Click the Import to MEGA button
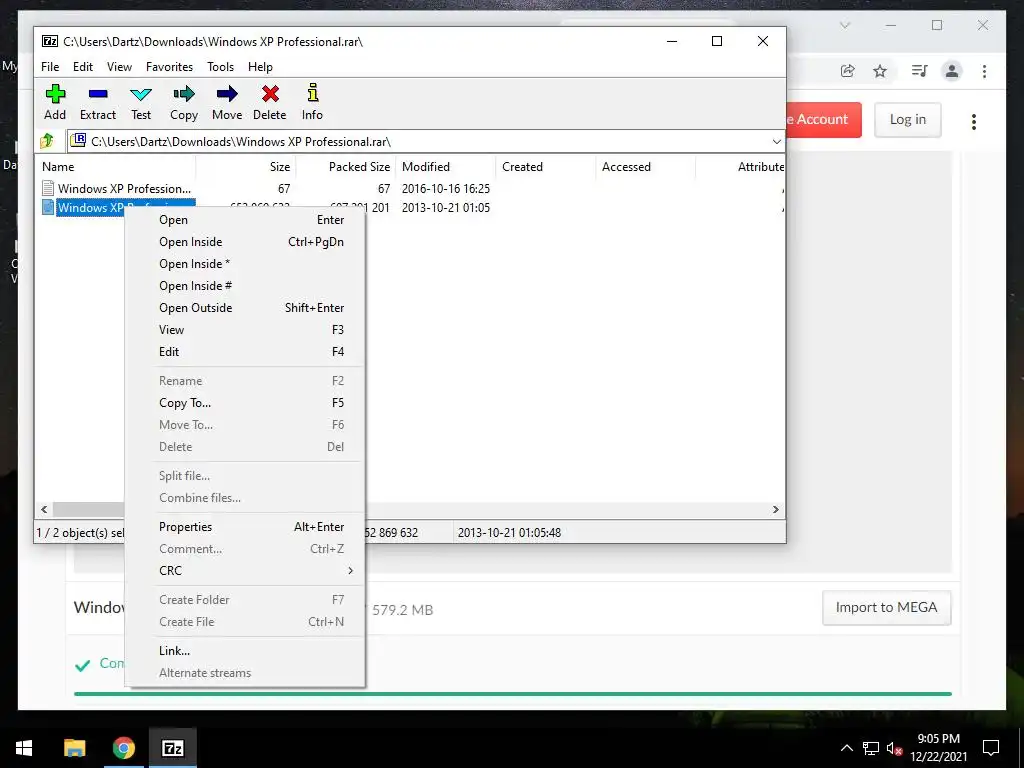The image size is (1024, 768). (886, 607)
